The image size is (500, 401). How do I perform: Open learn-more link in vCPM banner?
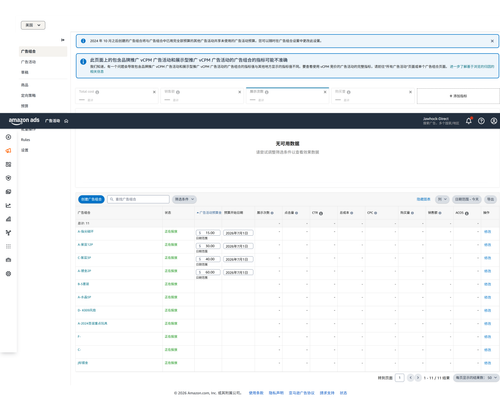coord(472,67)
